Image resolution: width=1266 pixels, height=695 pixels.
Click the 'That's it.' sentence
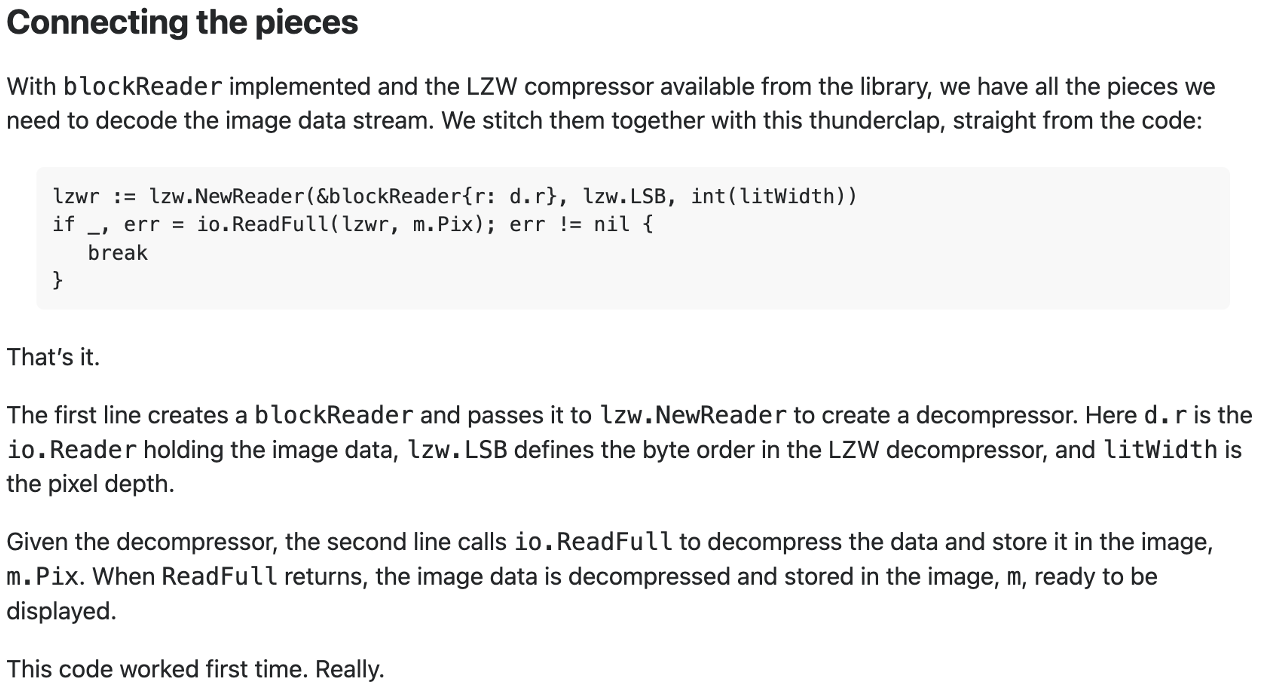click(53, 357)
